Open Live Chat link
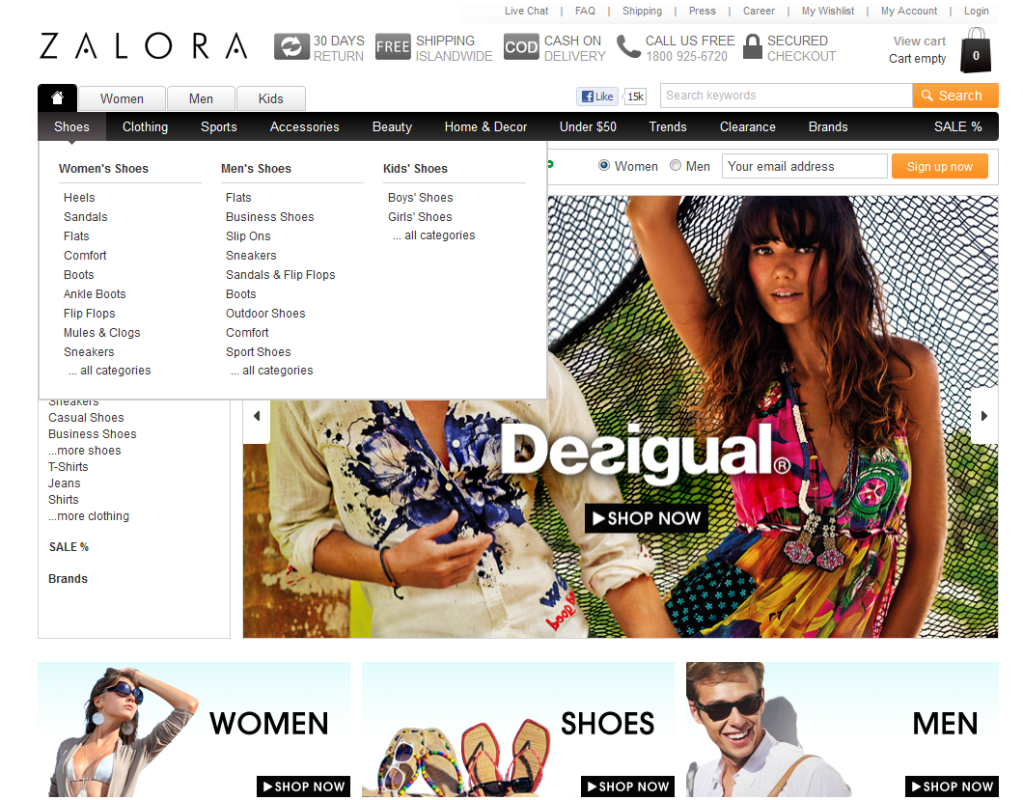The width and height of the screenshot is (1023, 800). pyautogui.click(x=526, y=11)
